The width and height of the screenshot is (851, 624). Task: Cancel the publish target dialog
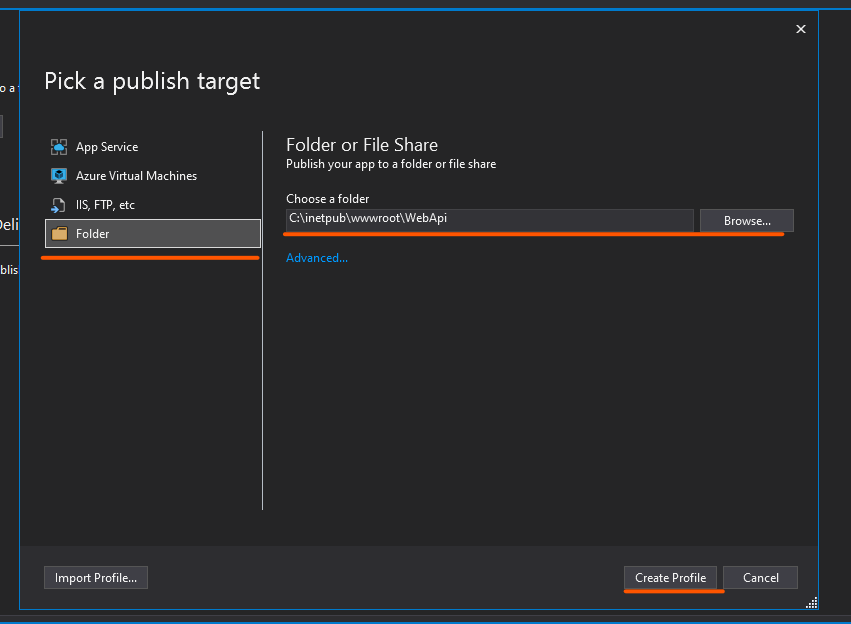(x=760, y=578)
